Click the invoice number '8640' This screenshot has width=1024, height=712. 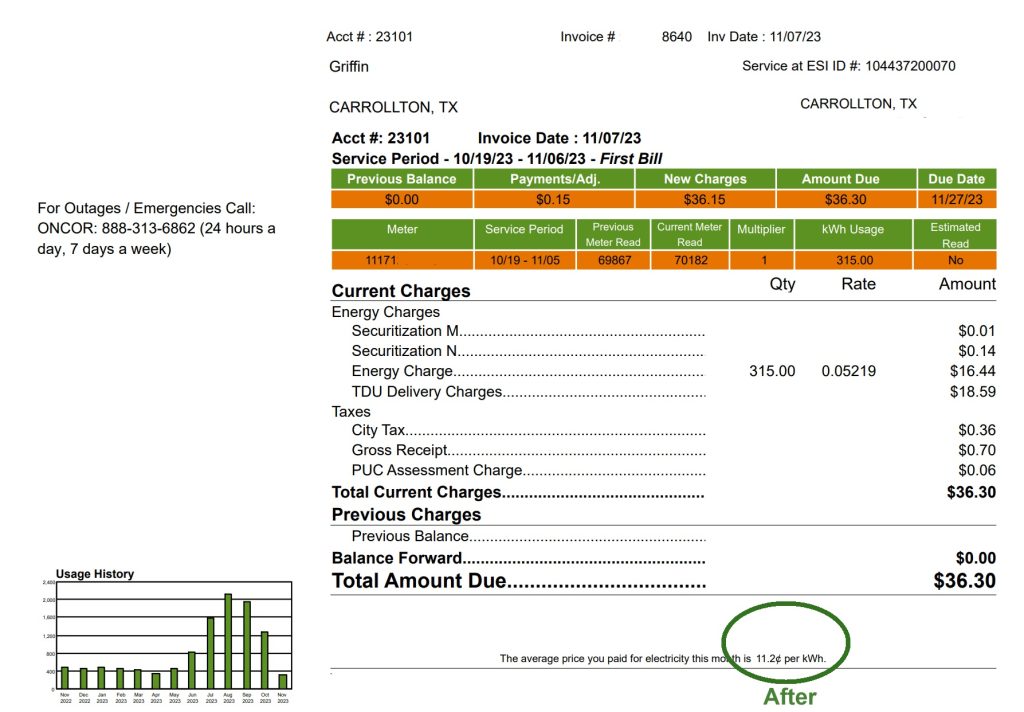tap(677, 37)
